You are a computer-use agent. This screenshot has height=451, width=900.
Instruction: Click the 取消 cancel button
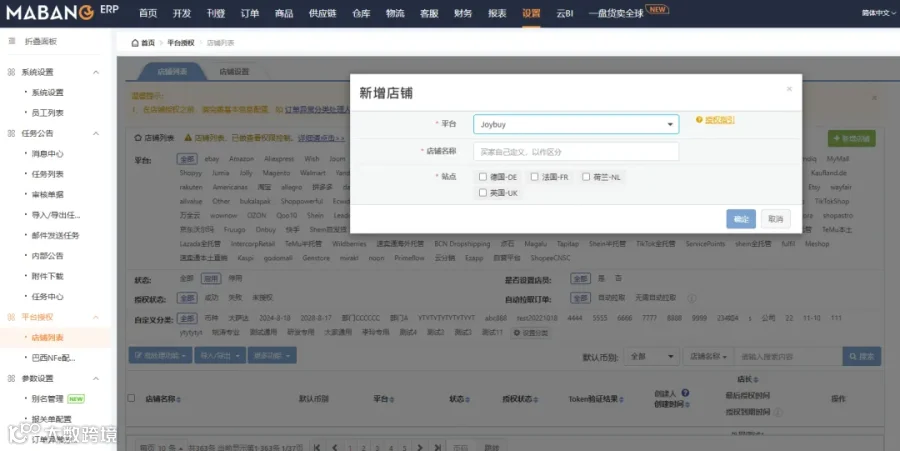pyautogui.click(x=775, y=219)
